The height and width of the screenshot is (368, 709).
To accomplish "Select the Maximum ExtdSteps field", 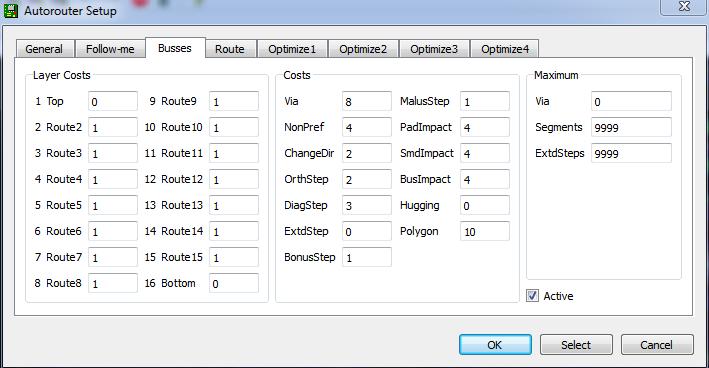I will coord(631,153).
